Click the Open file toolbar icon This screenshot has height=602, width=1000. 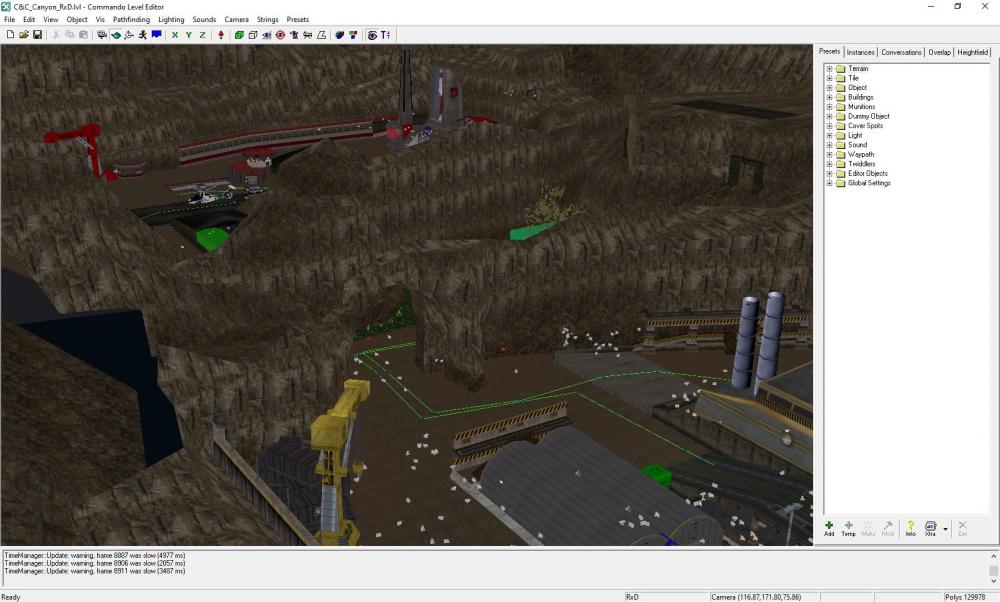point(23,35)
